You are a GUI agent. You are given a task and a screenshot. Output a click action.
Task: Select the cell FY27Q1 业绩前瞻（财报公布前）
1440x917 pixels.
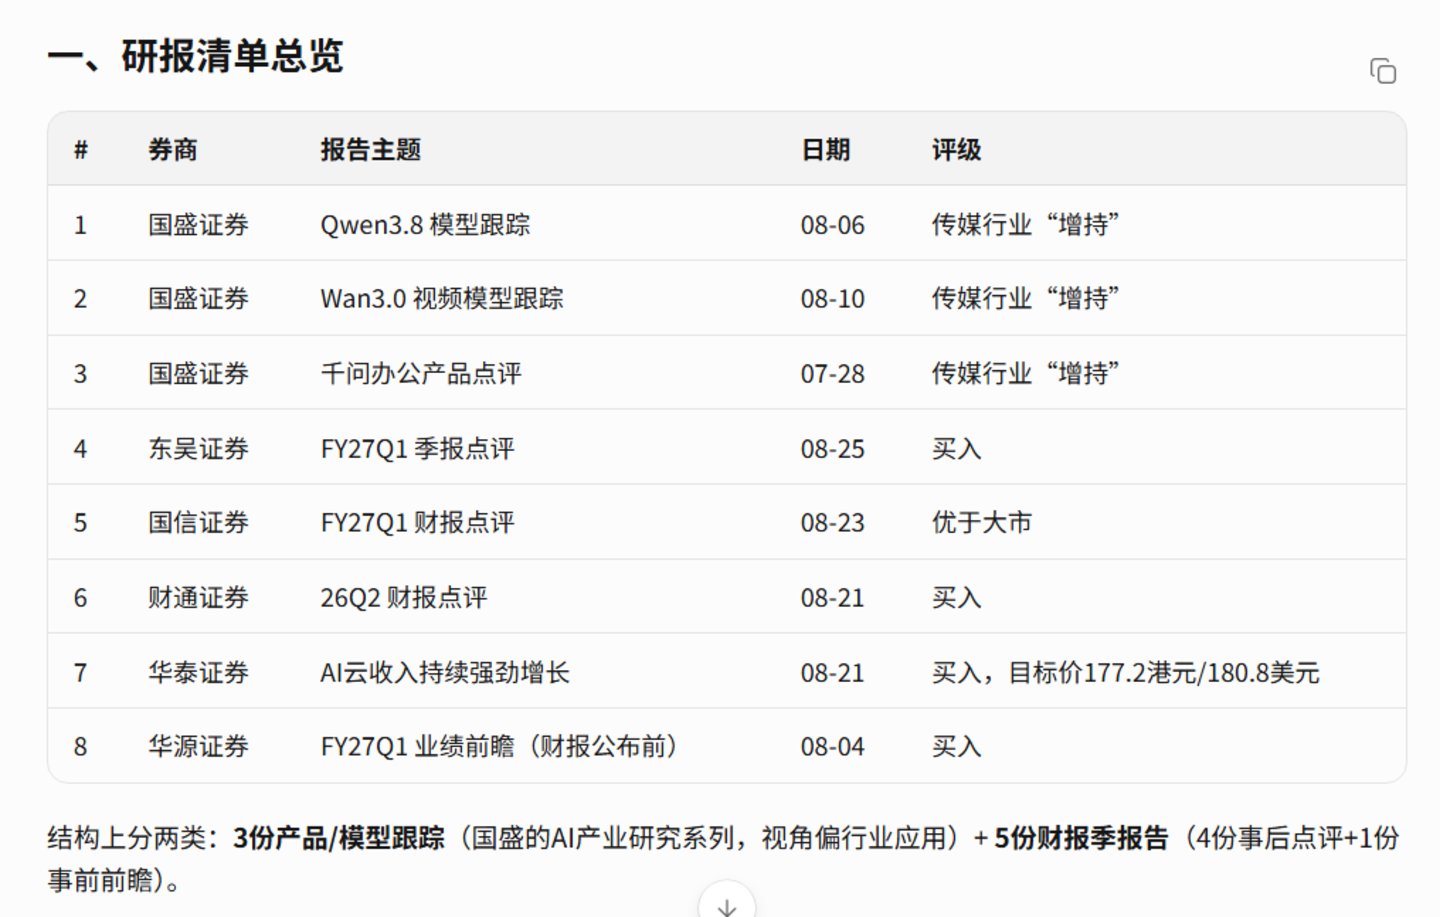coord(500,747)
